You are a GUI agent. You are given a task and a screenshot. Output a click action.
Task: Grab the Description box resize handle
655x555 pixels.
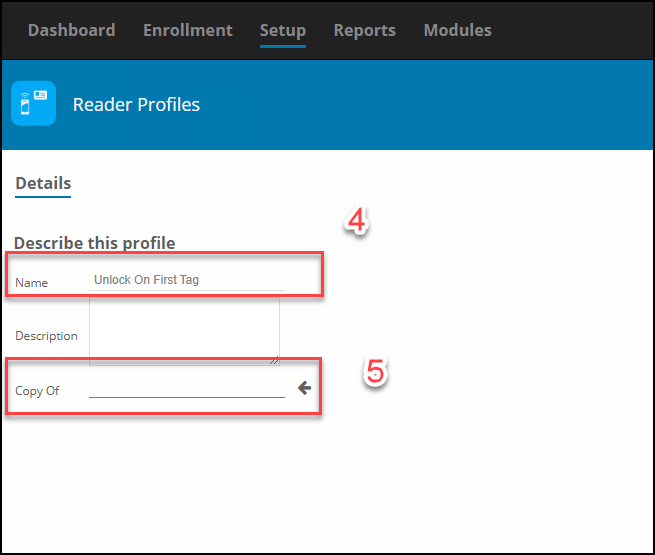coord(274,360)
